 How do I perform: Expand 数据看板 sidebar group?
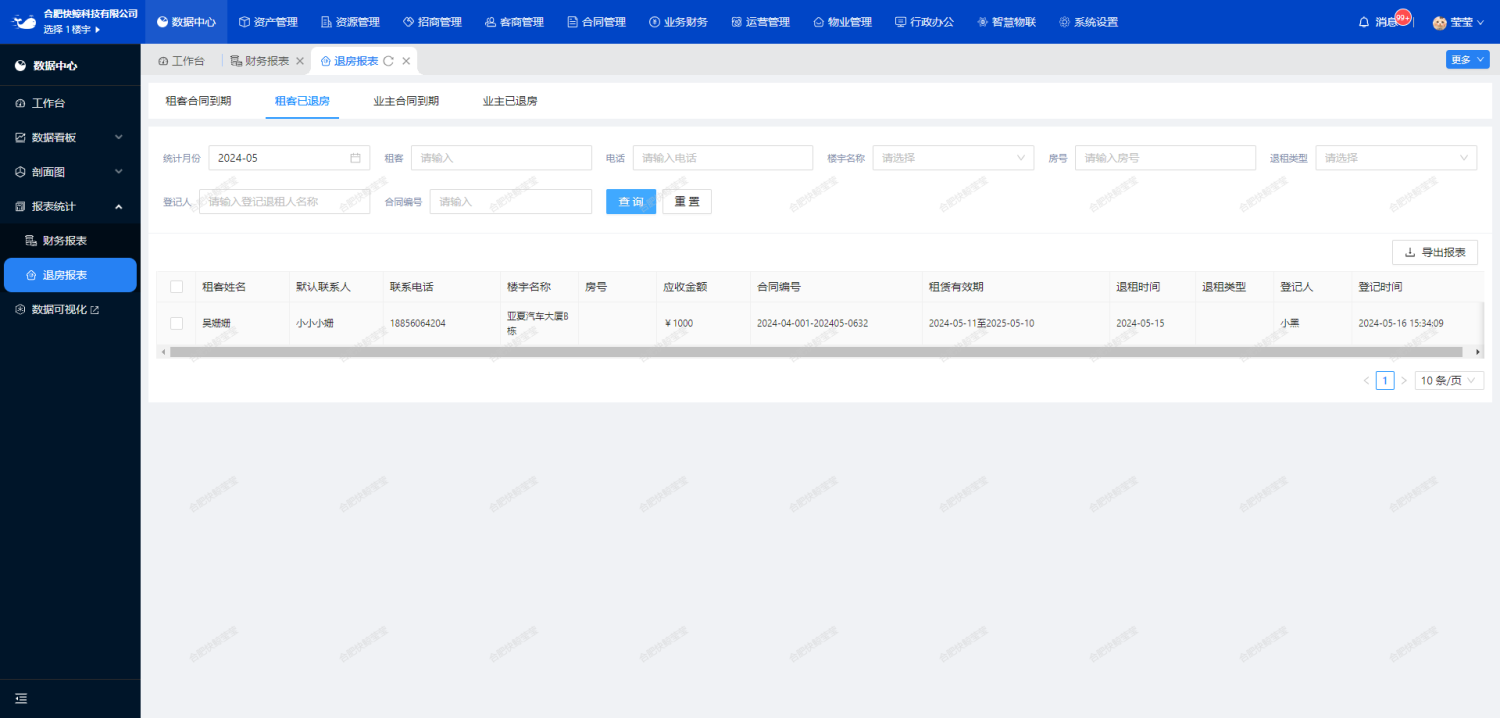[70, 137]
